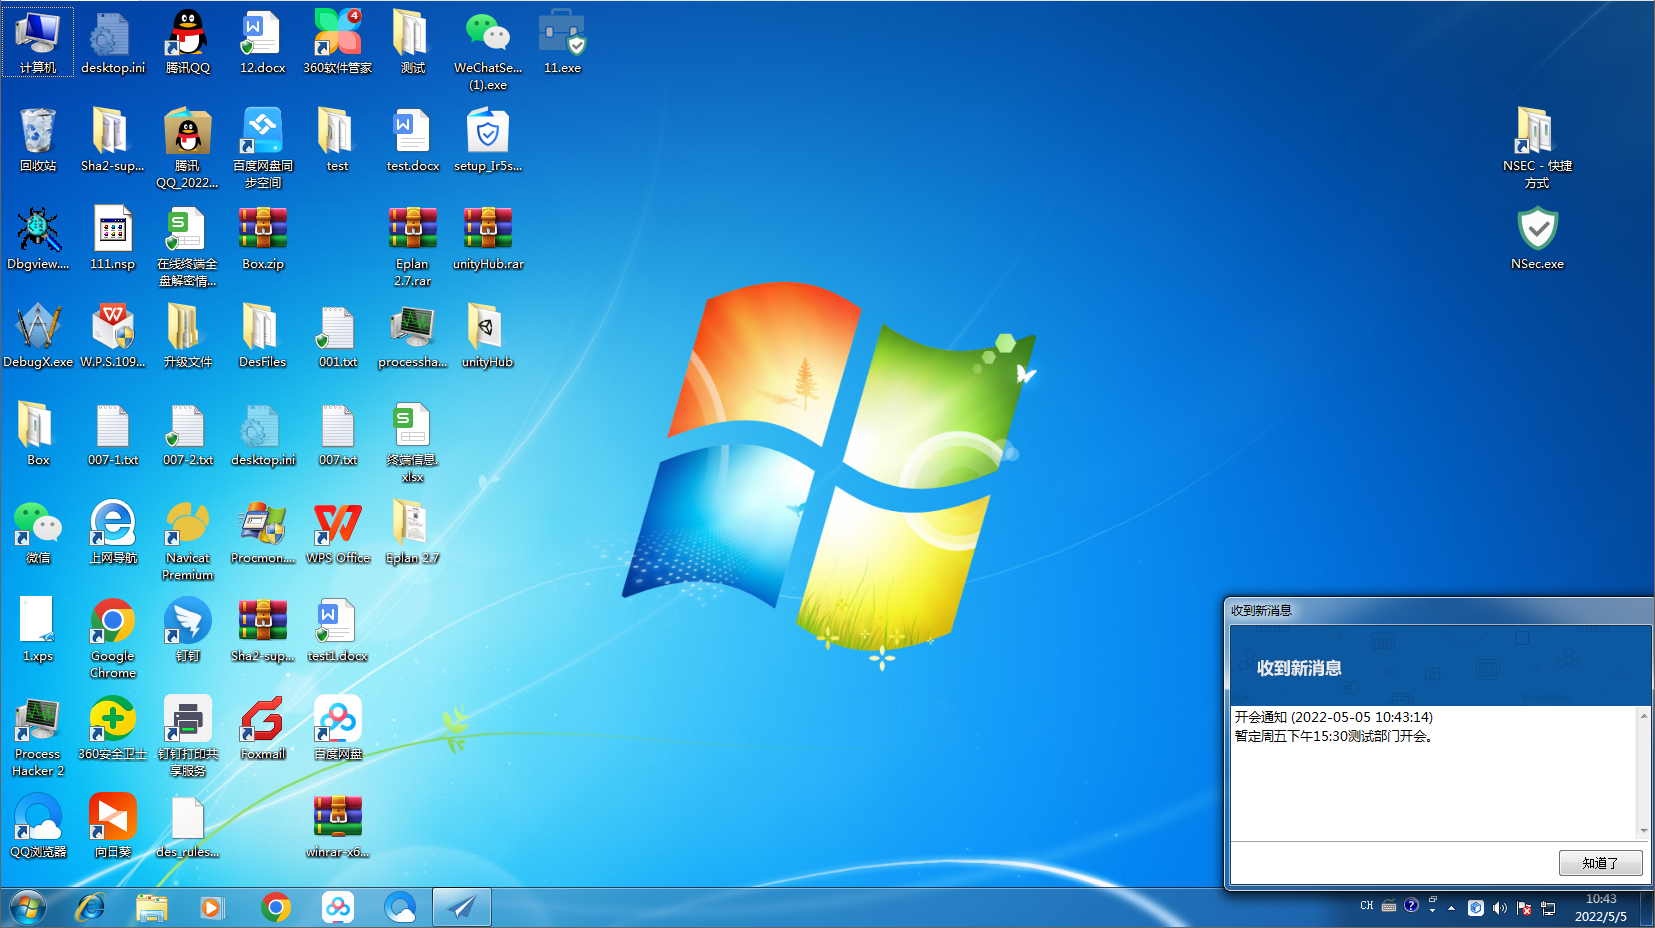This screenshot has height=928, width=1655.
Task: Open Windows Explorer from the taskbar
Action: [x=152, y=908]
